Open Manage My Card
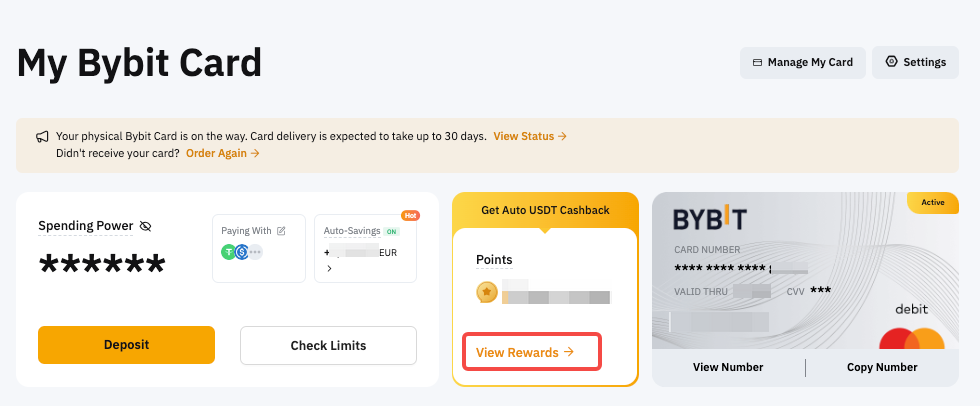Viewport: 980px width, 406px height. pyautogui.click(x=802, y=62)
